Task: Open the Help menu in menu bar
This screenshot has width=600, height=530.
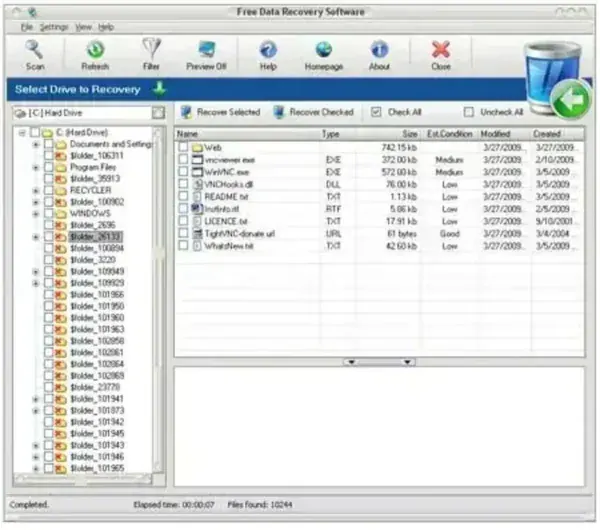Action: pos(106,27)
